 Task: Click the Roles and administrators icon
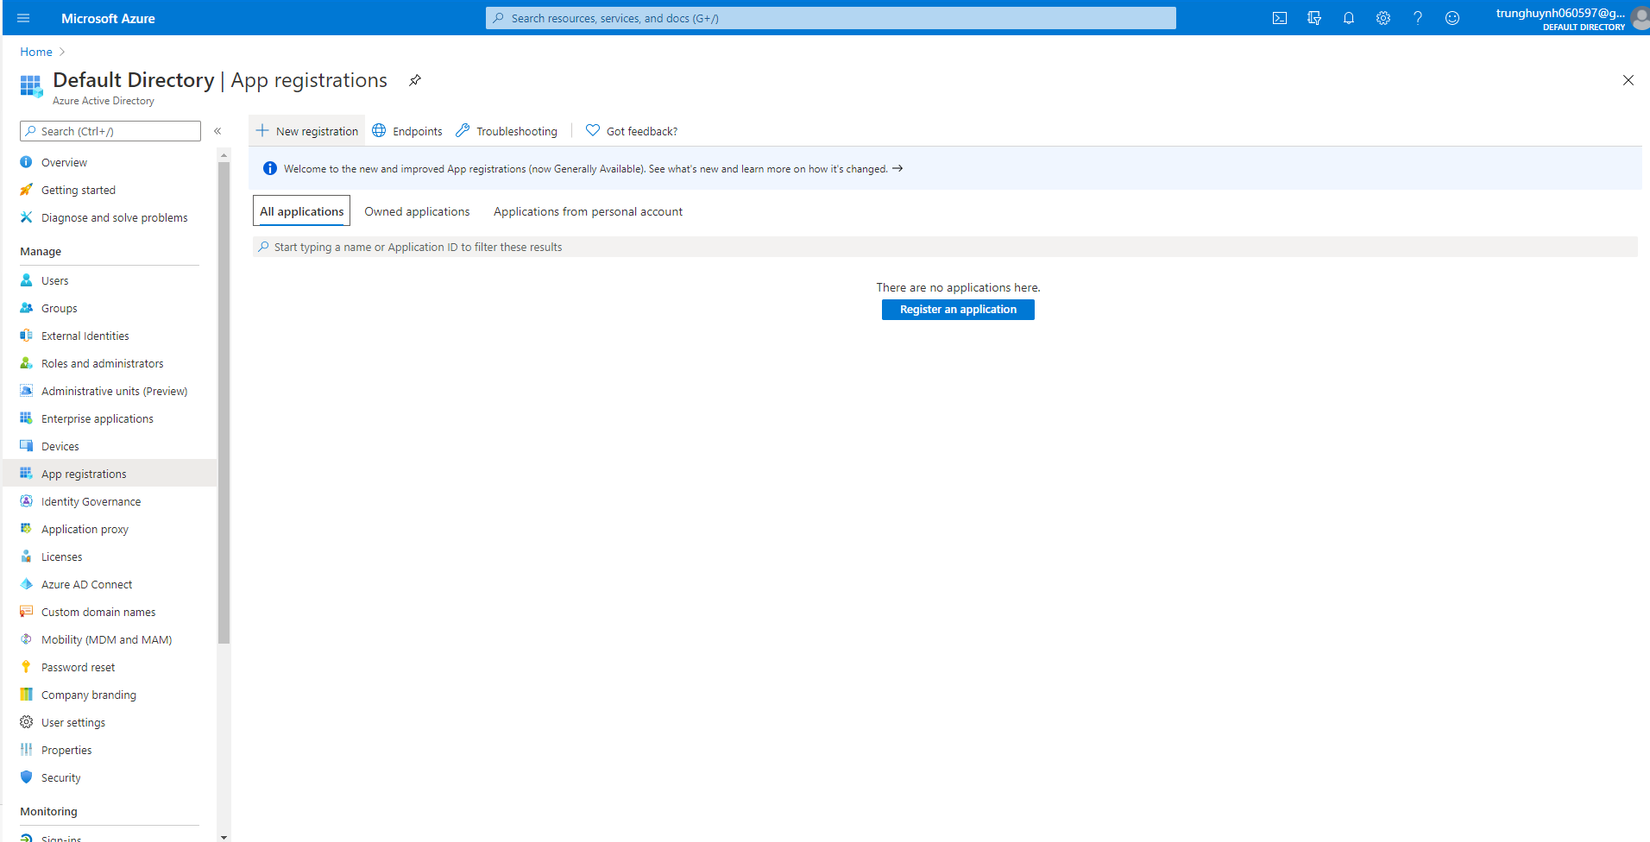(26, 363)
